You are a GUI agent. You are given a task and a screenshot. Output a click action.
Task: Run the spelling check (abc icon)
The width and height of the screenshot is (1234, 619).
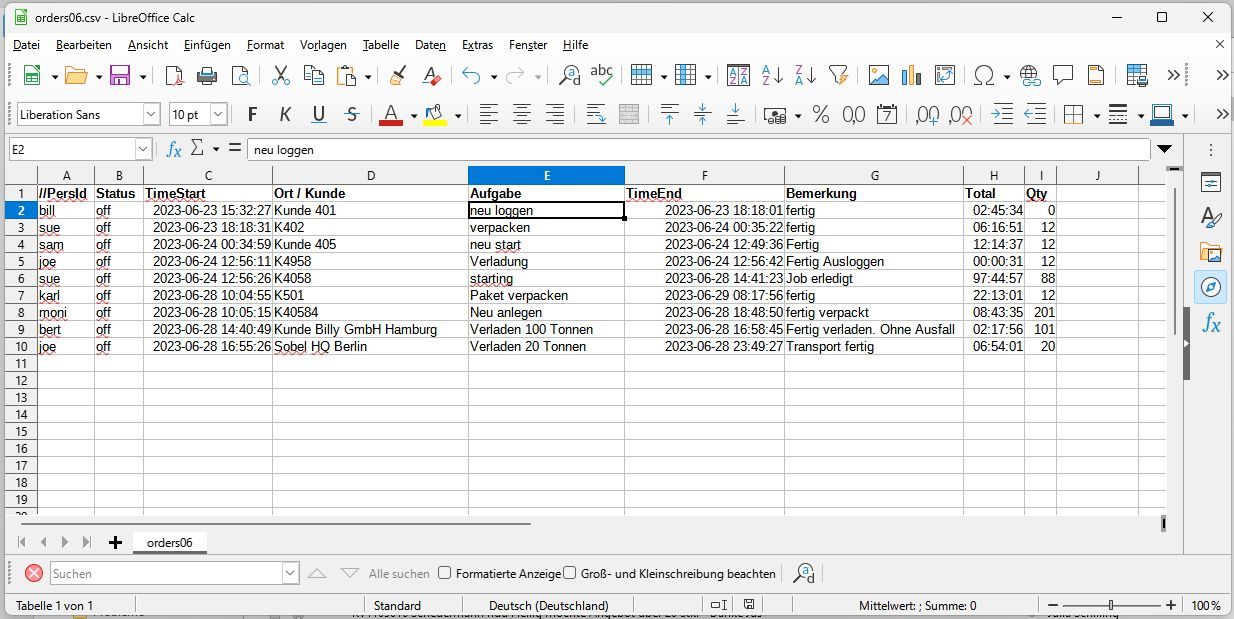[601, 76]
